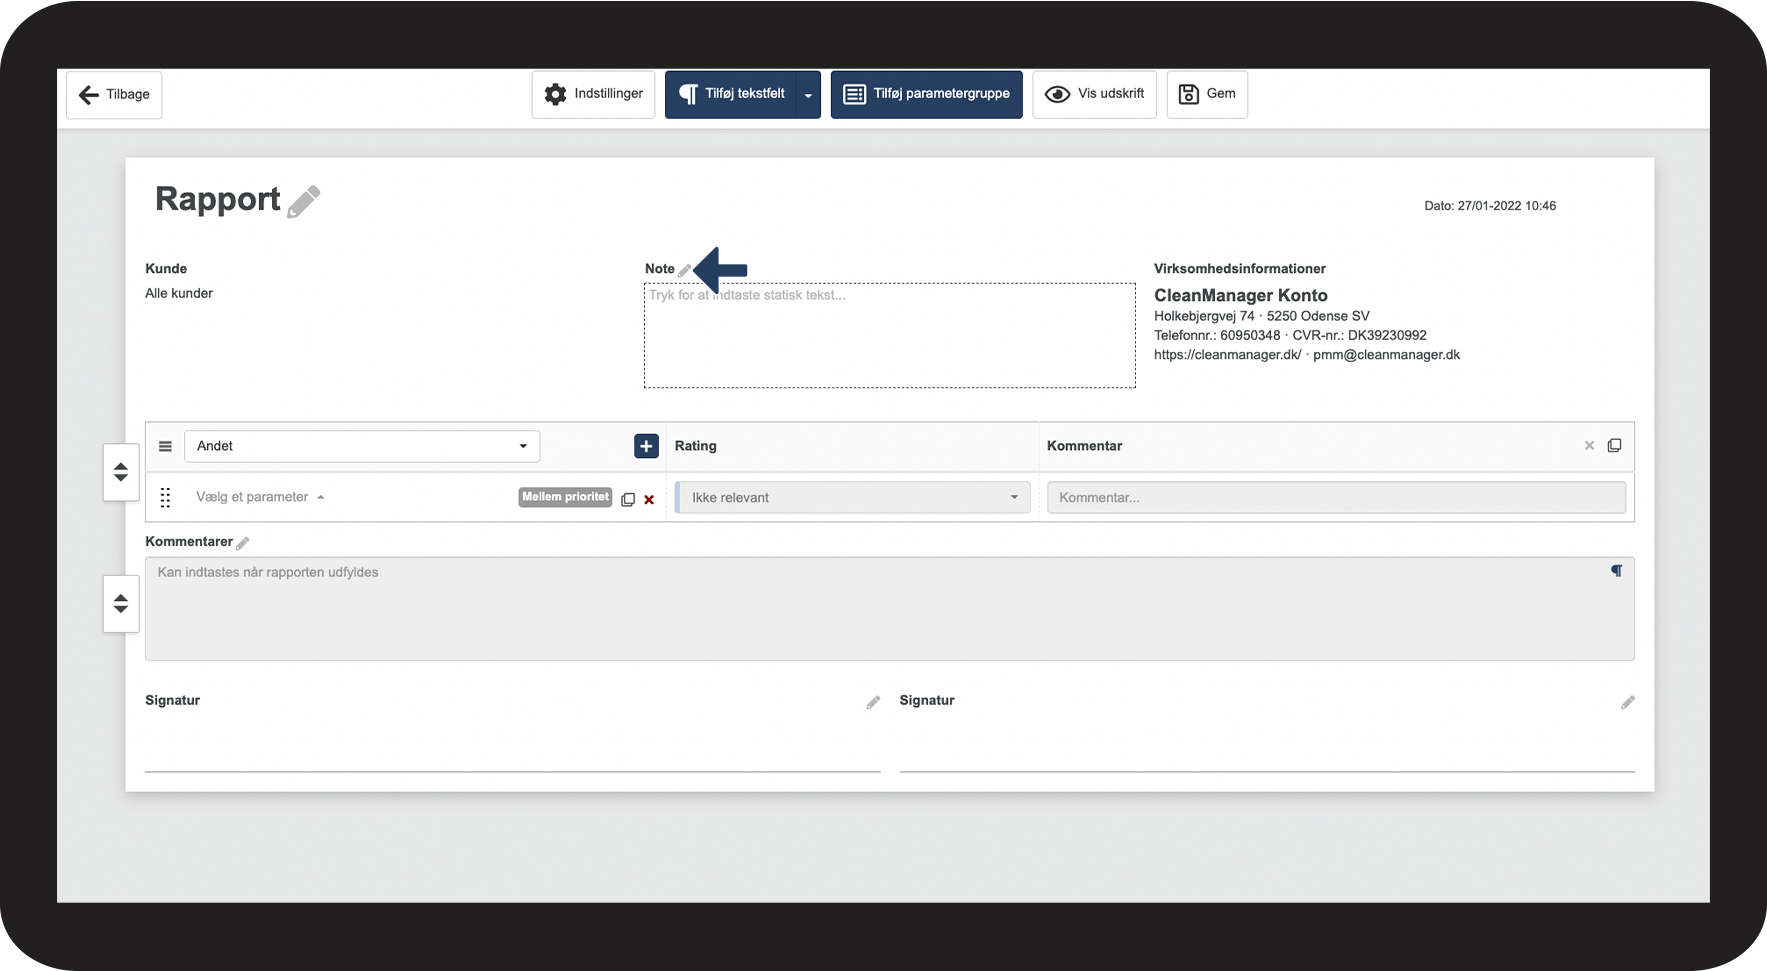Screen dimensions: 1767x971
Task: Open Indstillinger settings
Action: (x=593, y=94)
